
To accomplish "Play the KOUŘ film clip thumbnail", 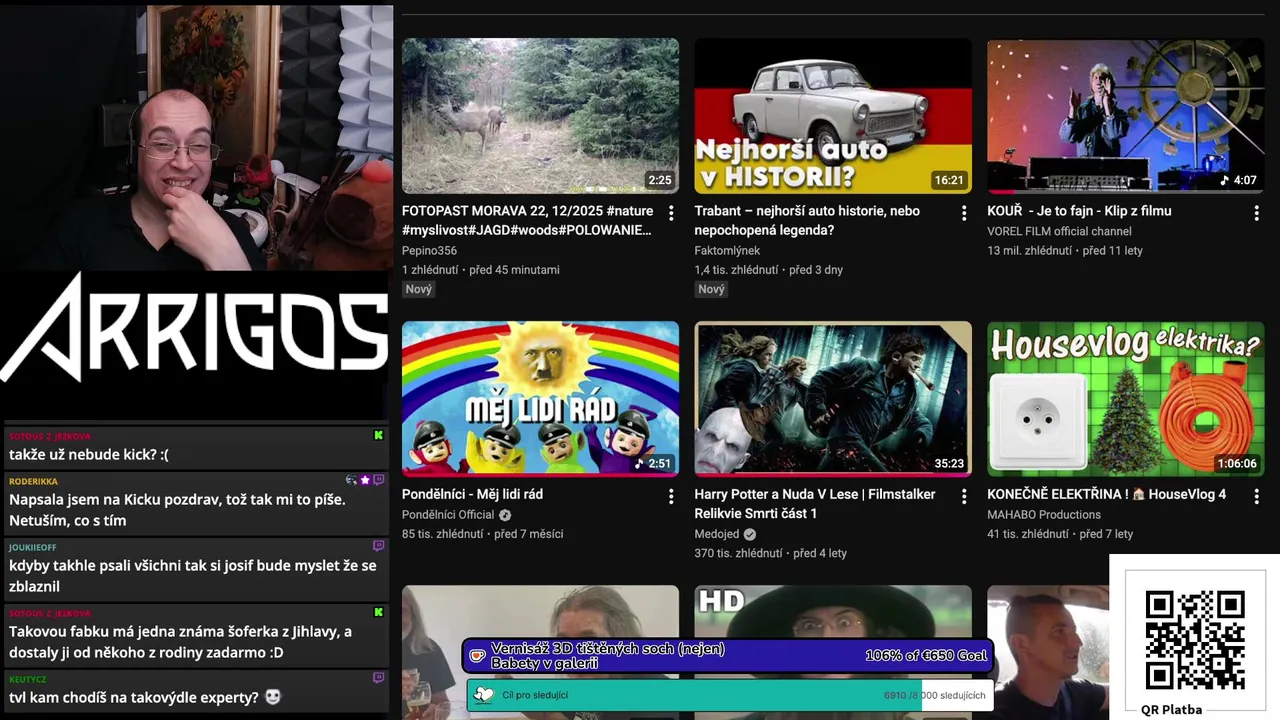I will point(1126,116).
